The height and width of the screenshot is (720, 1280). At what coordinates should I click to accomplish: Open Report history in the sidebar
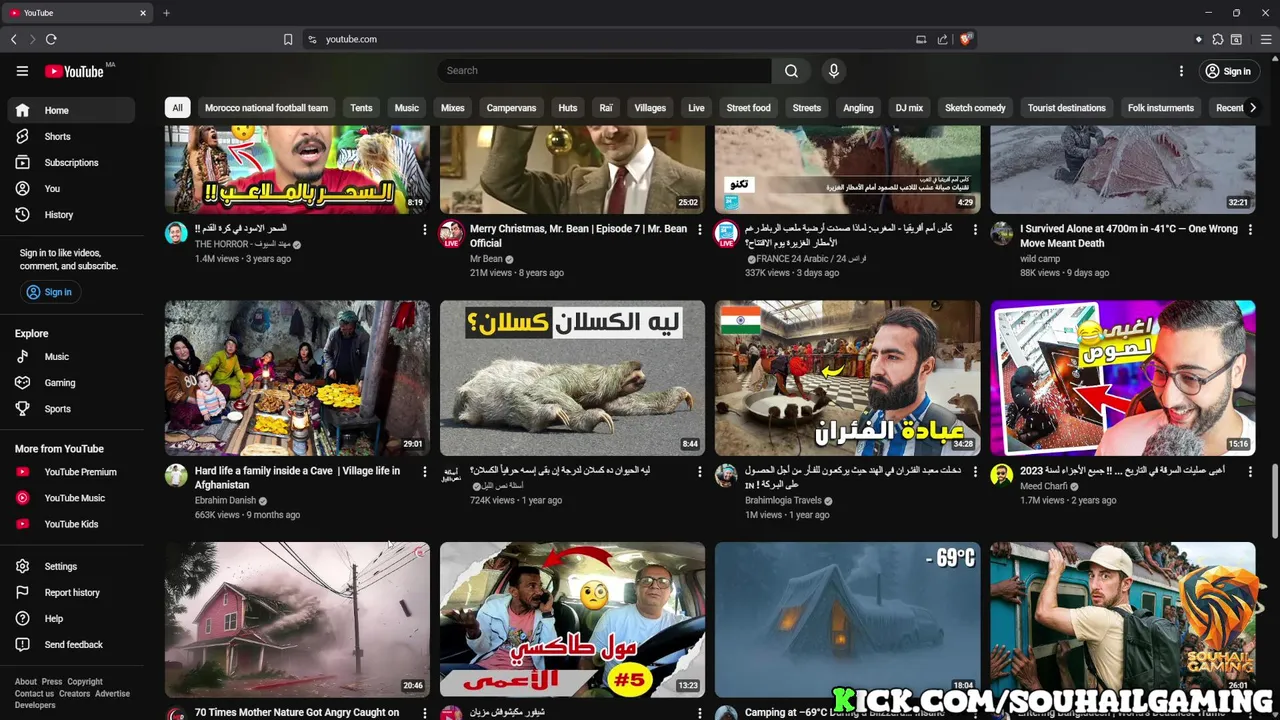click(71, 593)
